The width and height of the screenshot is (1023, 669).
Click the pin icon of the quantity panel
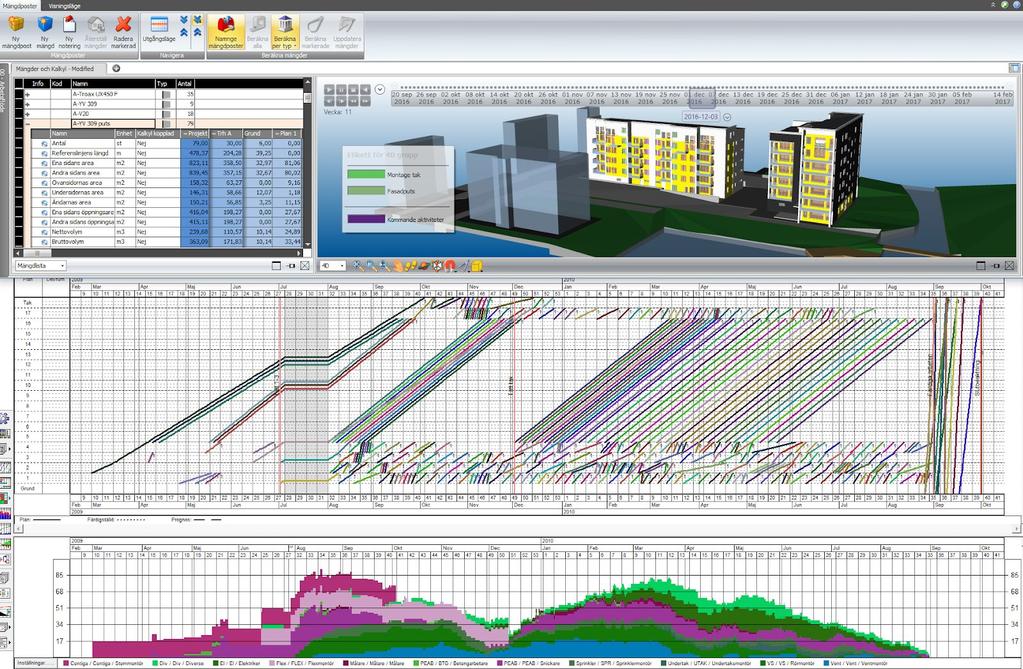pos(290,266)
